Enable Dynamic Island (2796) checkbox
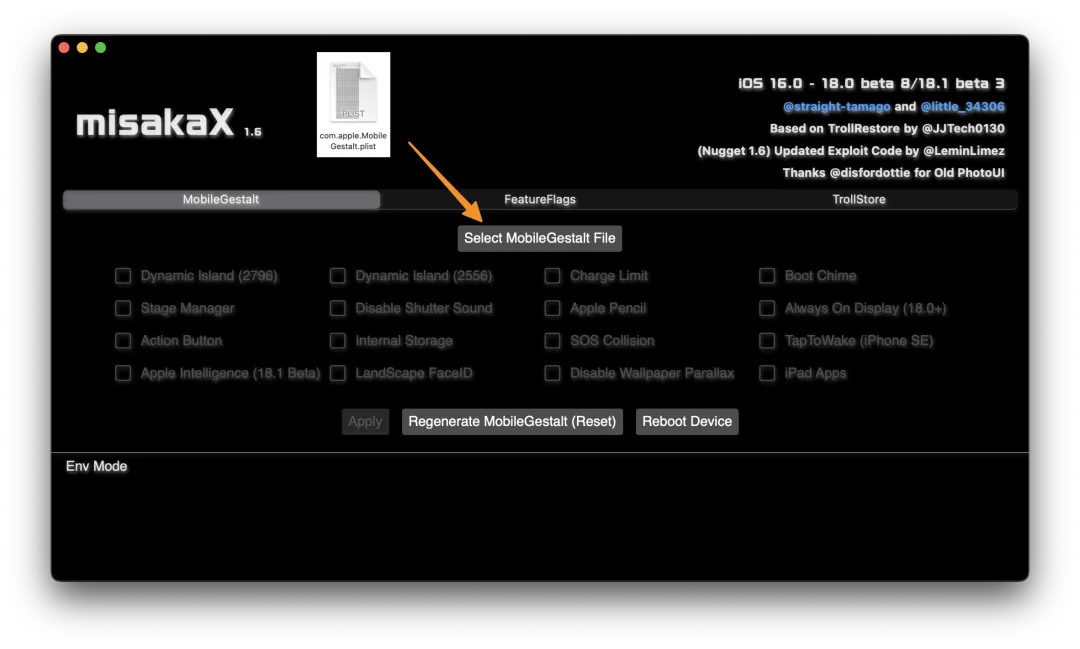Viewport: 1080px width, 649px height. 123,276
